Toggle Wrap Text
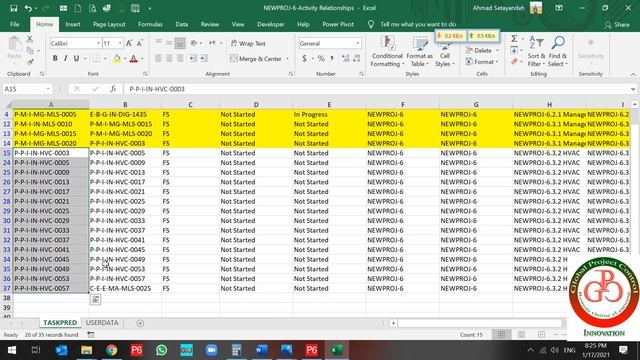This screenshot has width=640, height=360. [x=248, y=43]
